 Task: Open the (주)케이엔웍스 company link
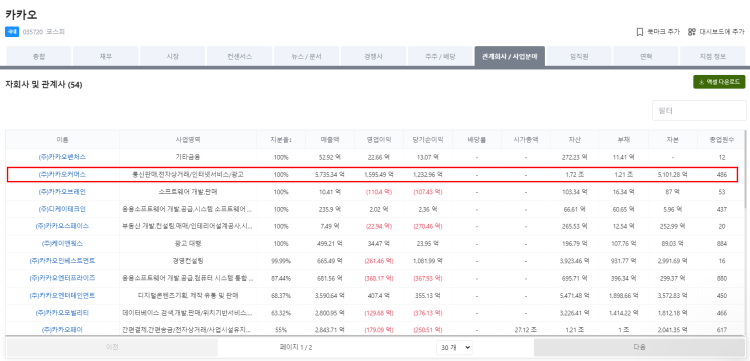(62, 243)
